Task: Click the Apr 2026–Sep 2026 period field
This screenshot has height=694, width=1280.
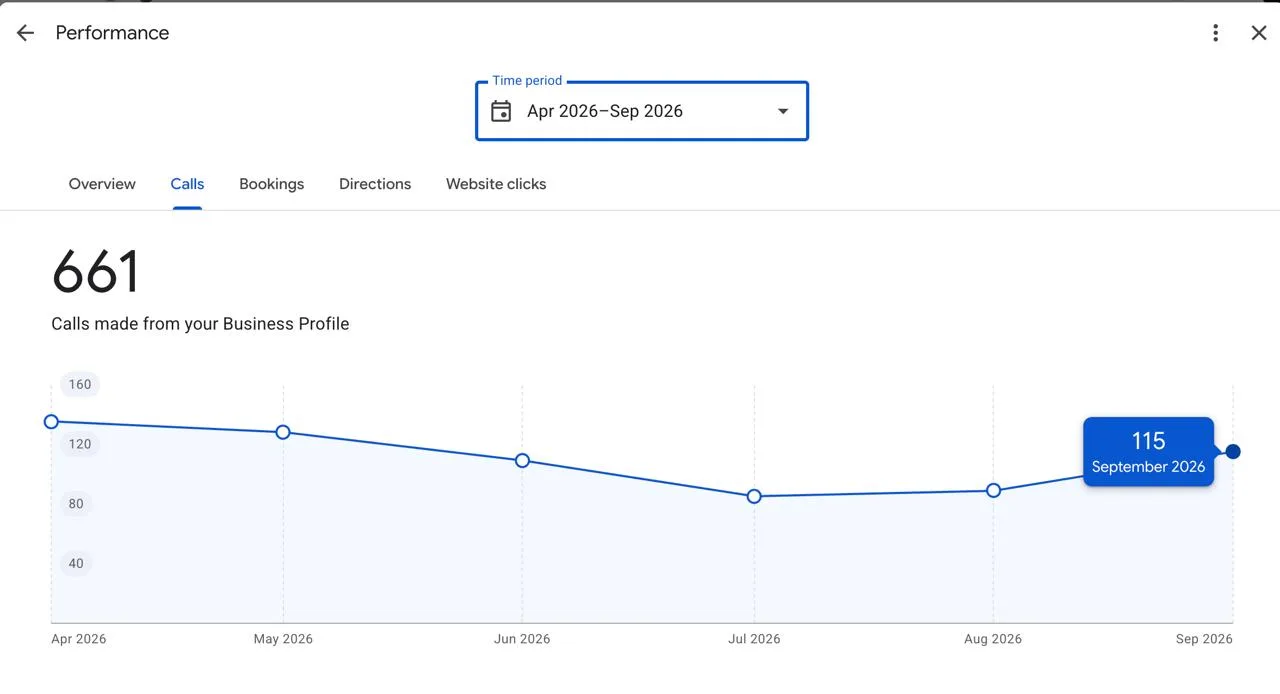Action: tap(642, 111)
